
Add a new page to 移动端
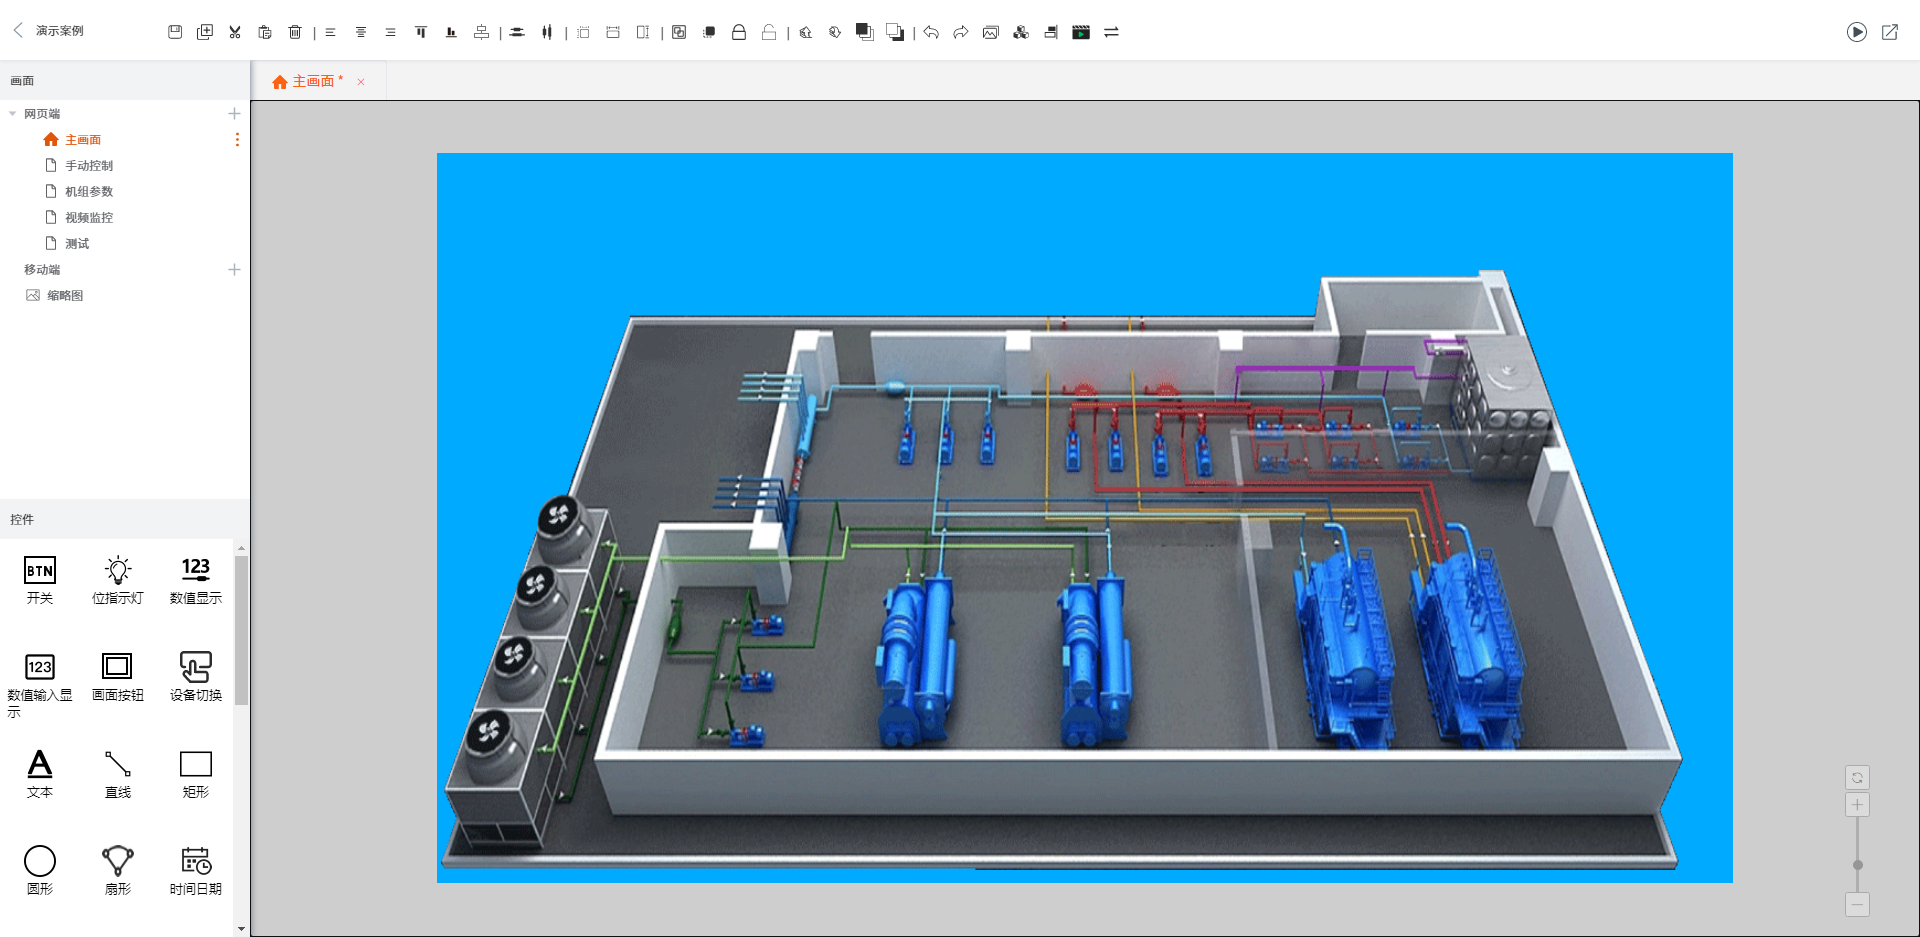pos(234,270)
